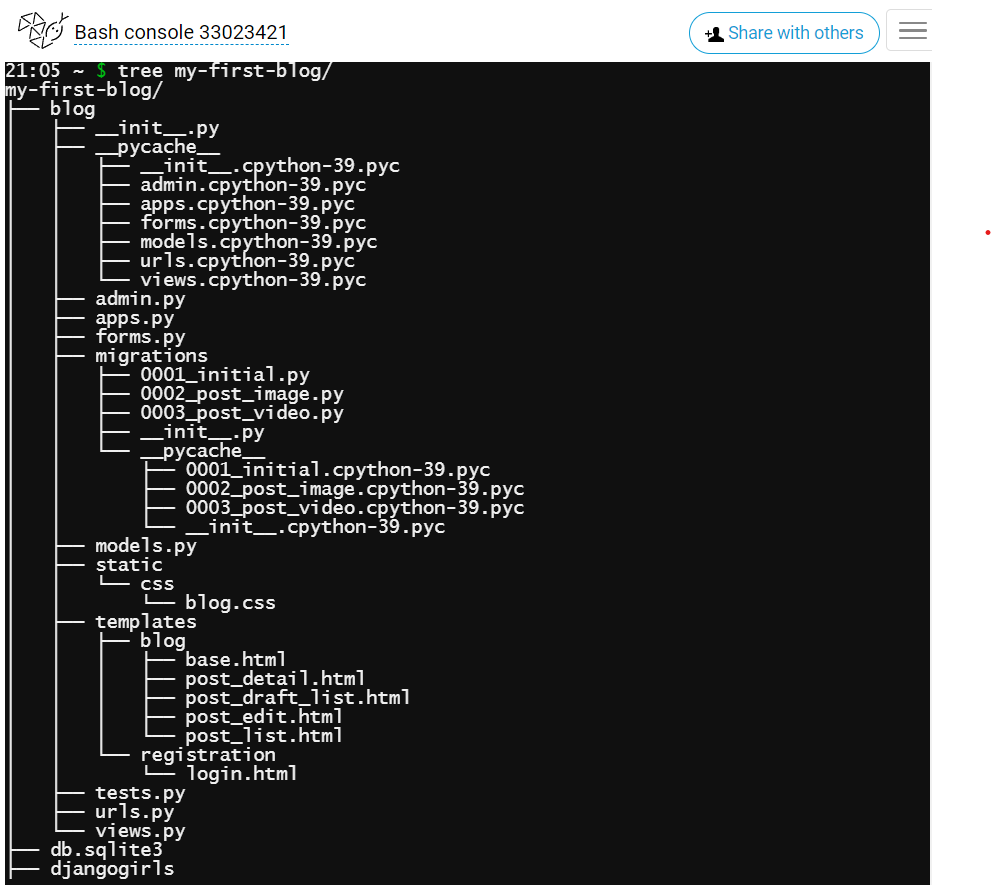Click the djangogirls directory line

[x=112, y=869]
